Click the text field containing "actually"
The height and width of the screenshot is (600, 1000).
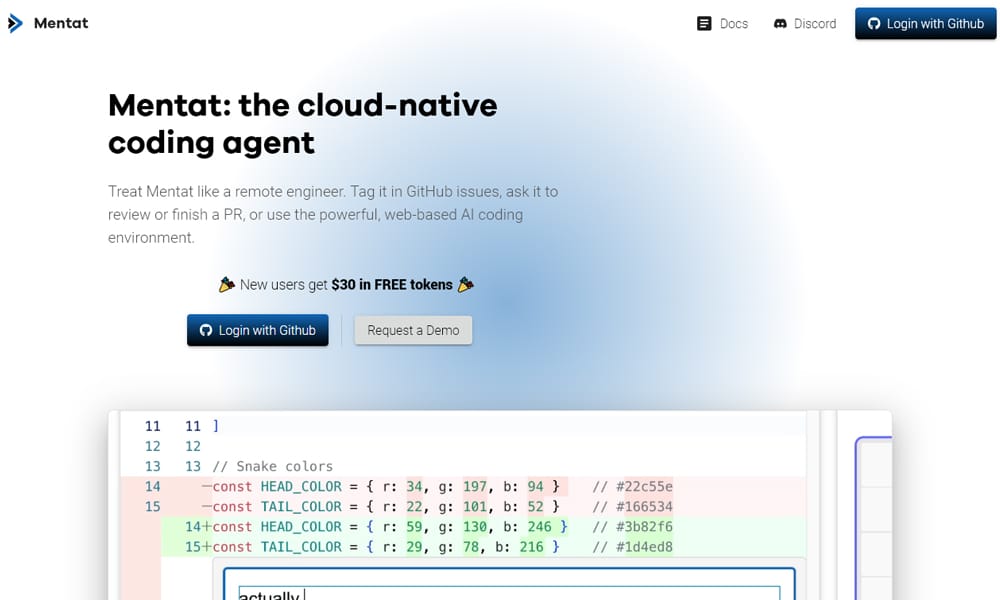(x=508, y=592)
